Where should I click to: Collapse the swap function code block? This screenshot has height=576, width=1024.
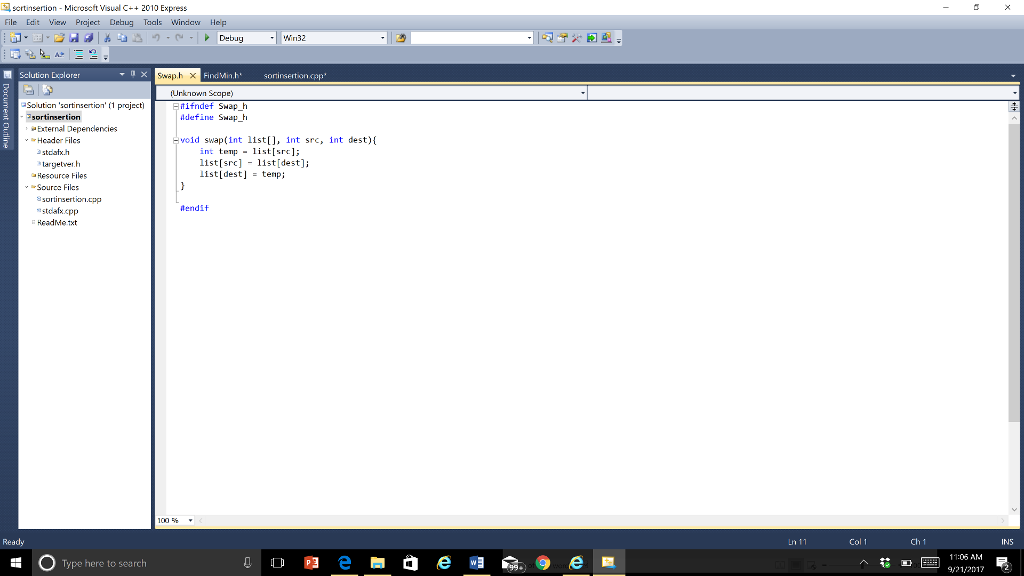coord(176,140)
